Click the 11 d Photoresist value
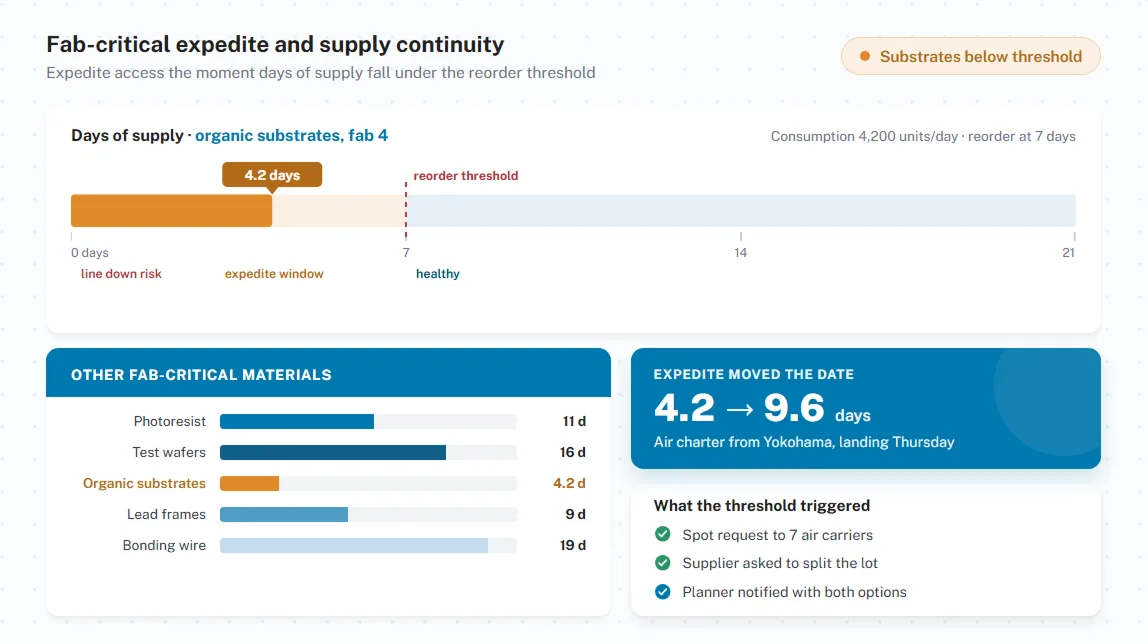Screen dimensions: 1148x644 pos(574,422)
